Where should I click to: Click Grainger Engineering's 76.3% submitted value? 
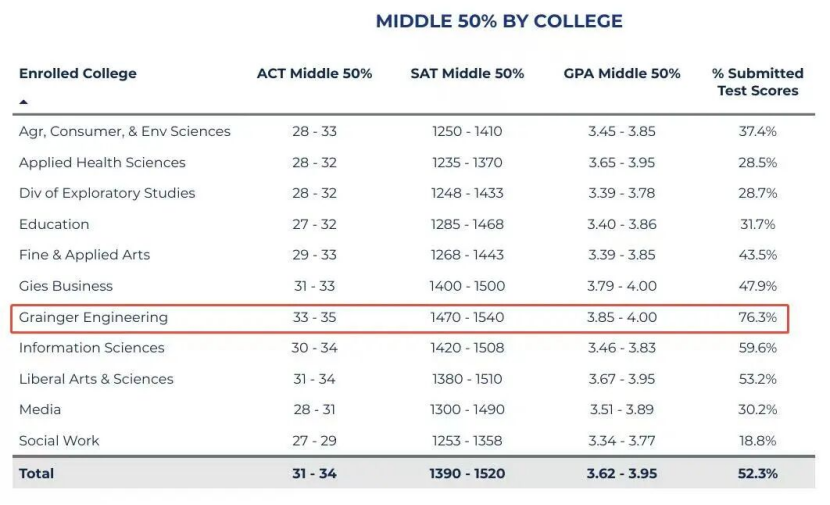click(757, 317)
